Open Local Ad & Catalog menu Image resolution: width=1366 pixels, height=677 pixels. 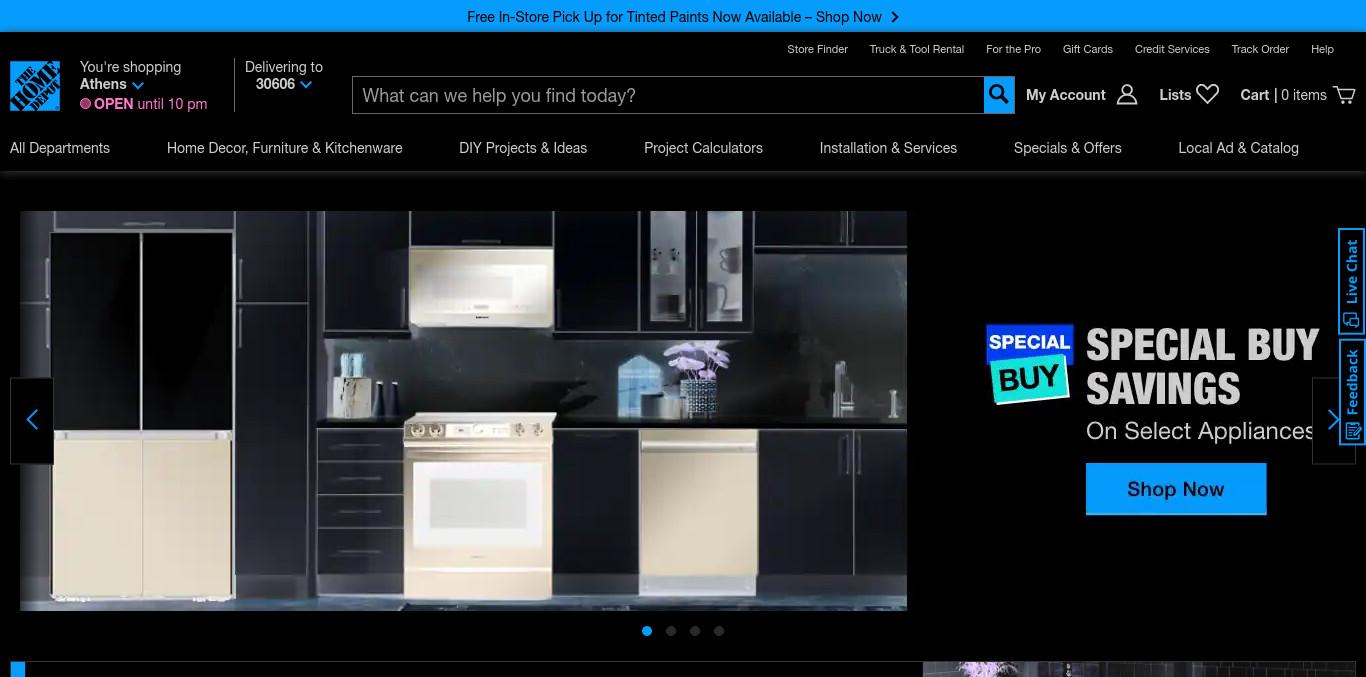(1239, 148)
